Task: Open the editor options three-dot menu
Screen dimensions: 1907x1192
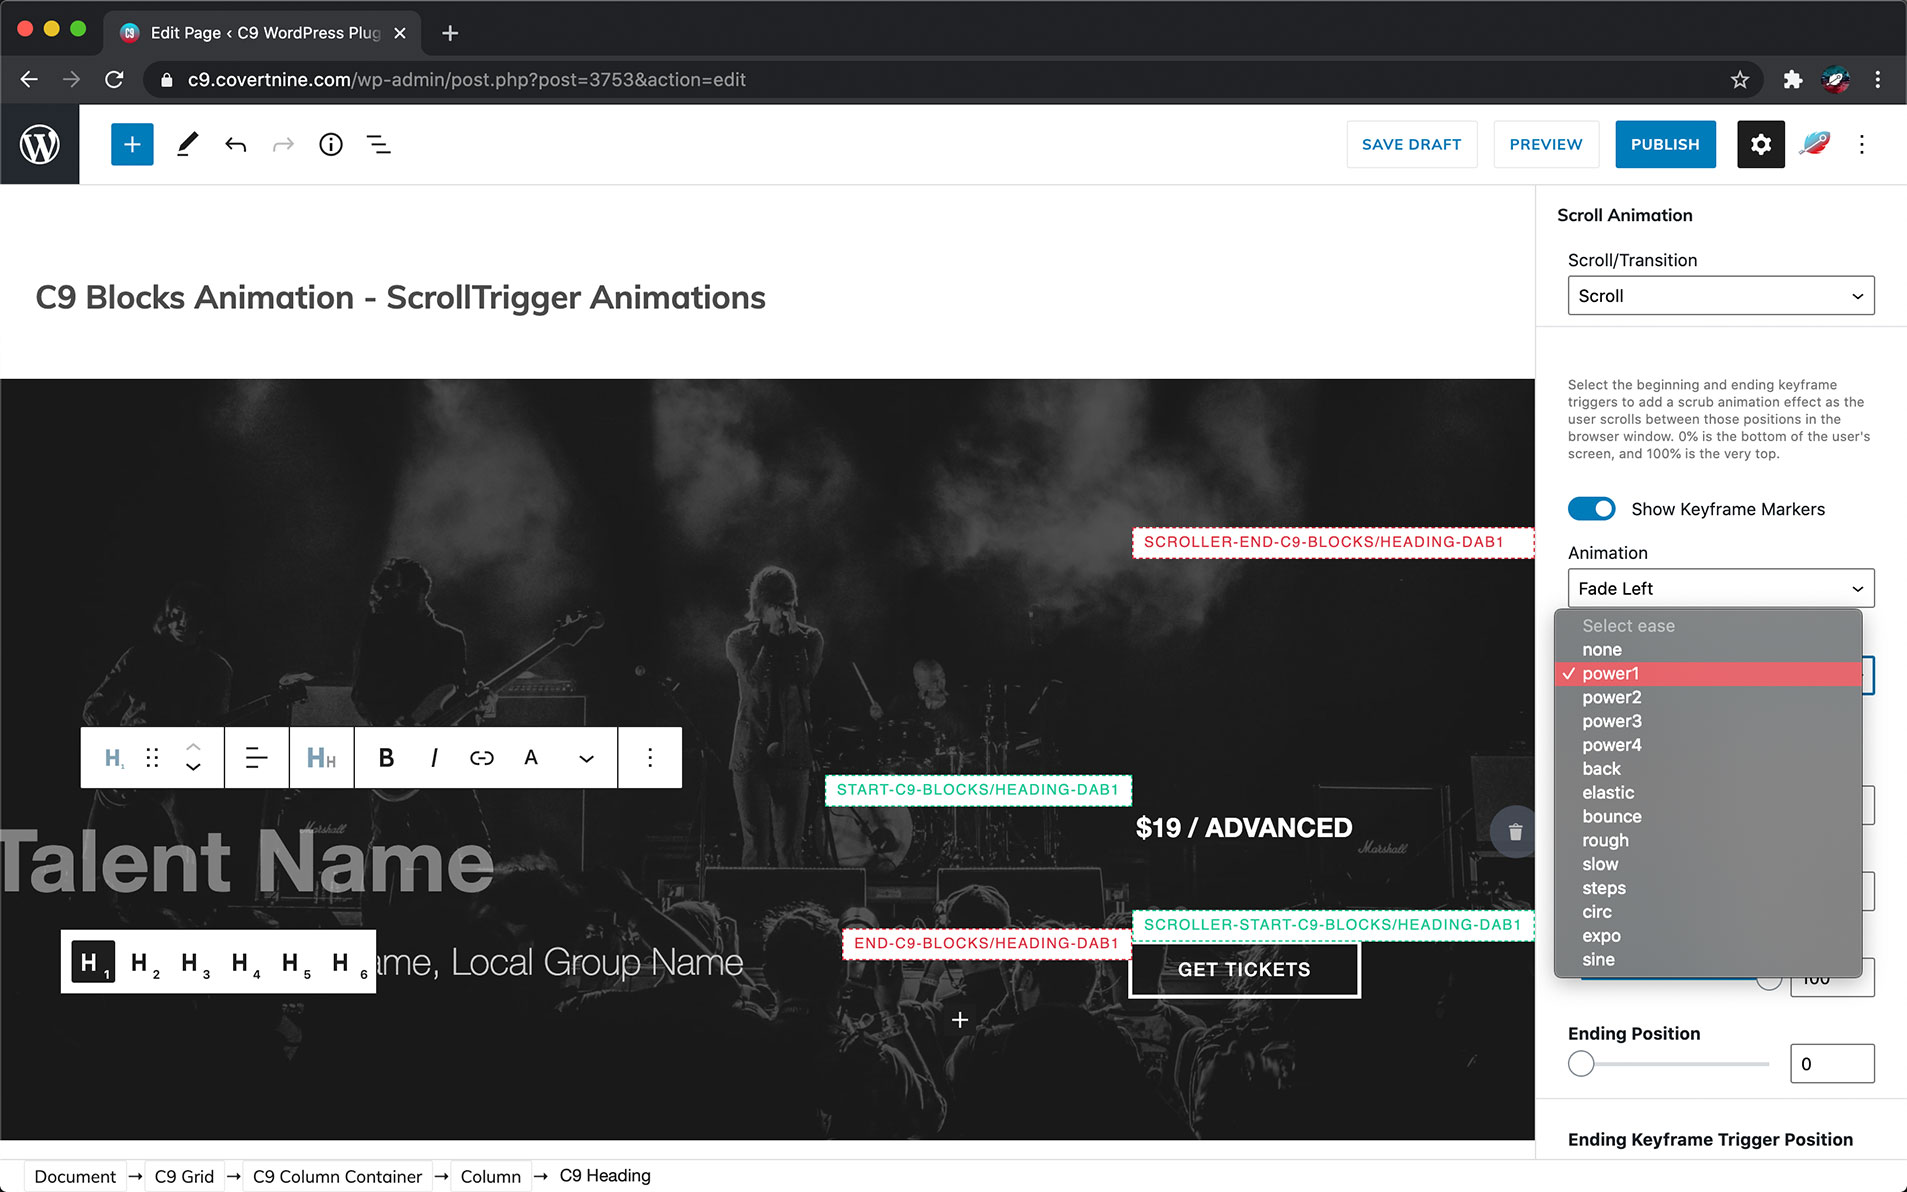Action: pyautogui.click(x=1862, y=144)
